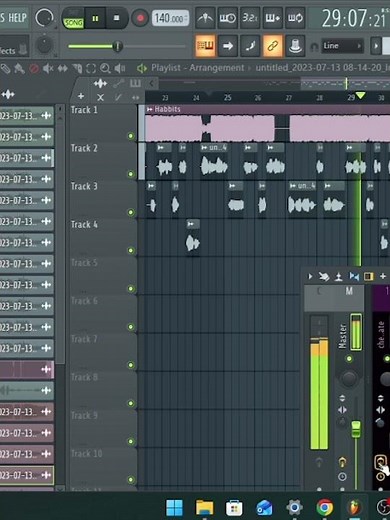
Task: Open the Line snap dropdown
Action: tap(342, 46)
